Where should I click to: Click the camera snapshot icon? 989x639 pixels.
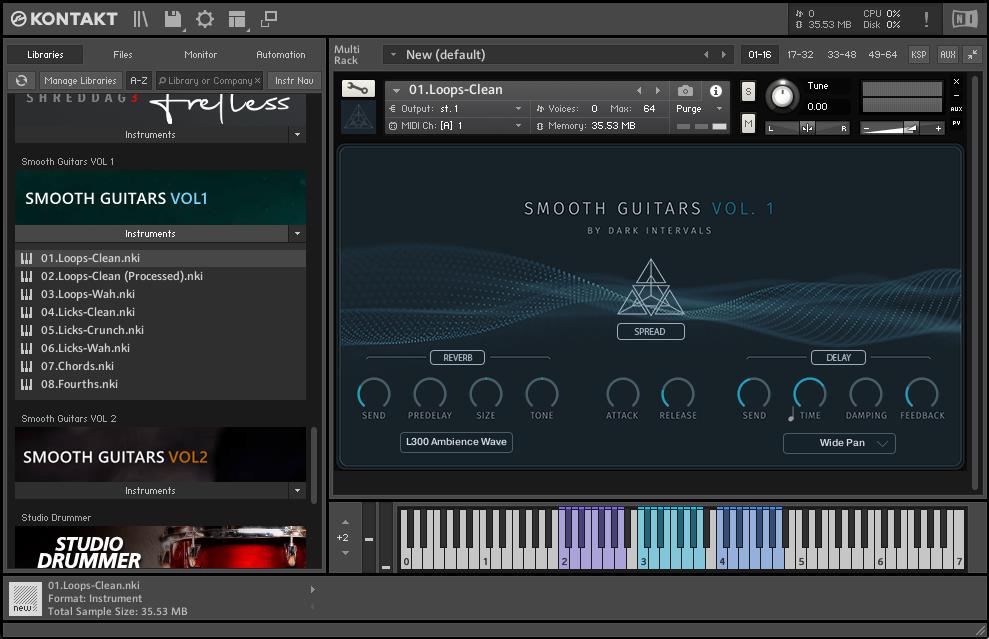point(685,91)
